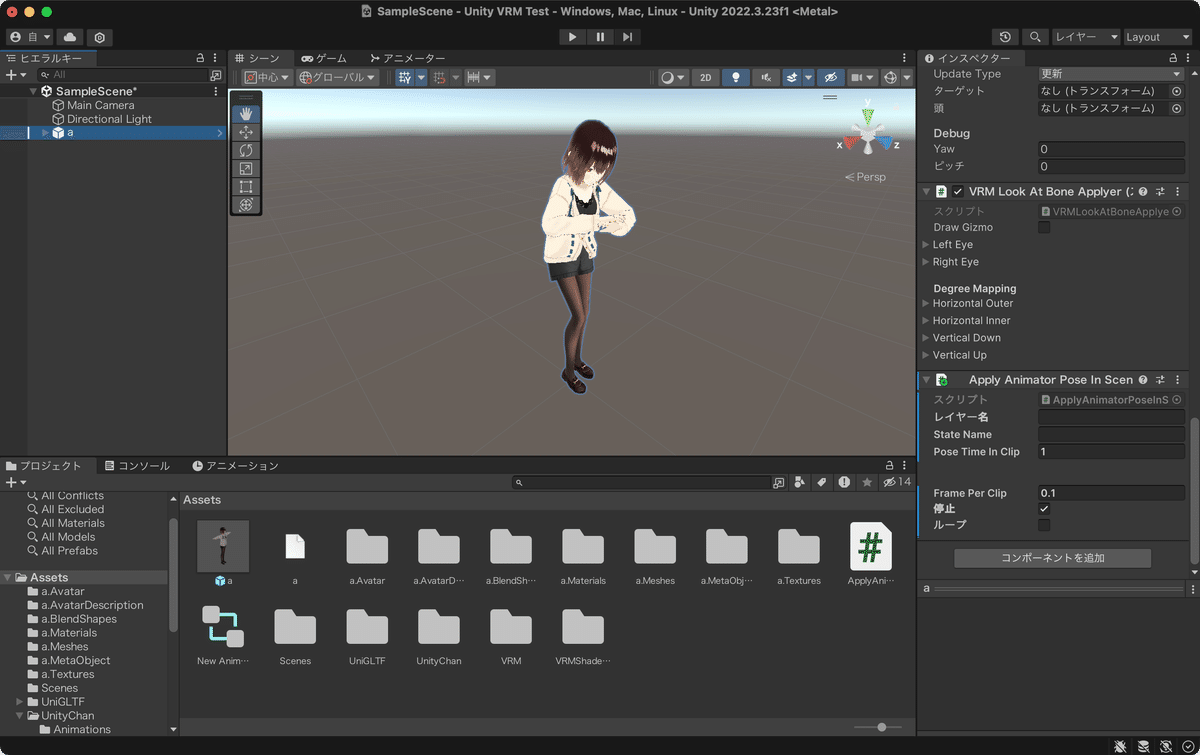1200x755 pixels.
Task: Toggle scene view lighting bulb
Action: 736,77
